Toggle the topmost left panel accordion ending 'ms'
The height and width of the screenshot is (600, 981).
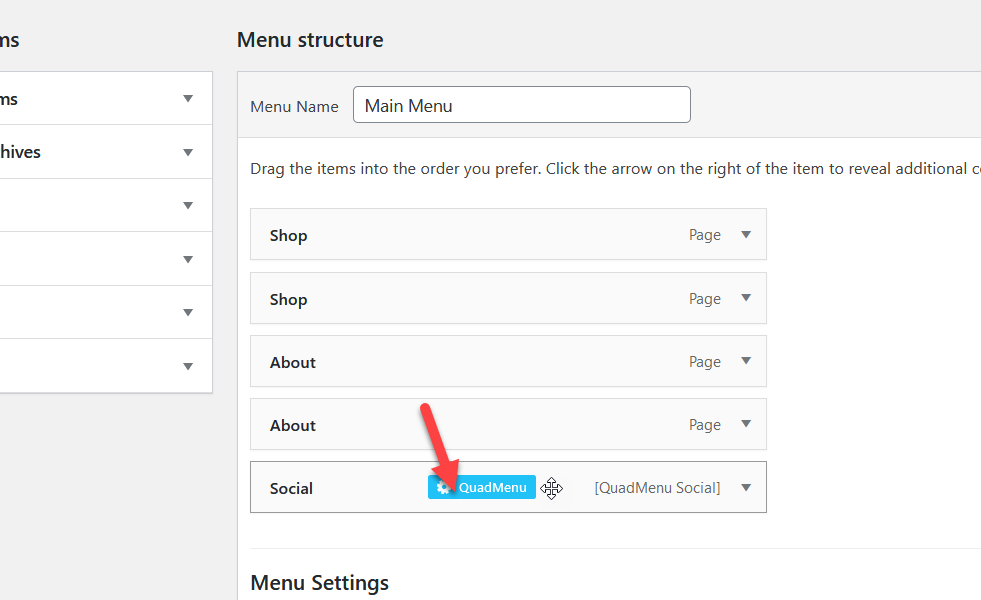pos(188,98)
